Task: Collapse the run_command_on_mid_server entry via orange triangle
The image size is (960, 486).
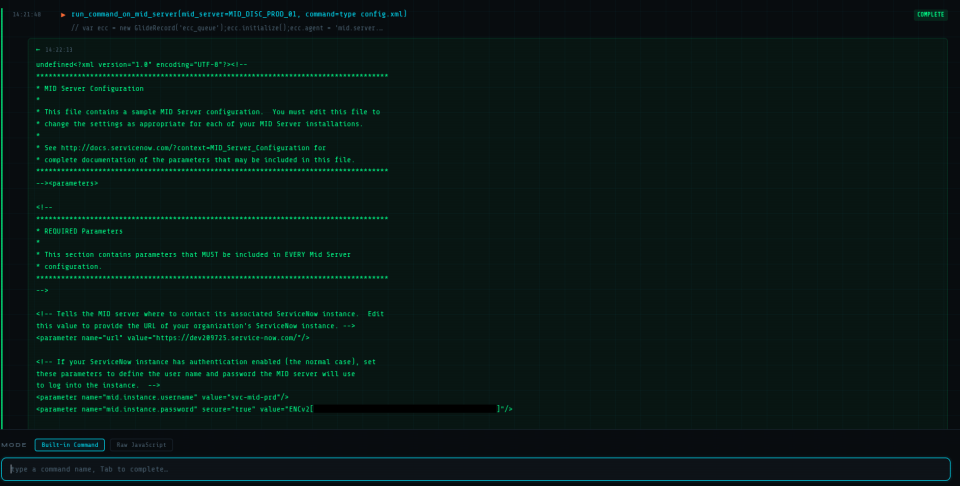Action: click(x=63, y=15)
